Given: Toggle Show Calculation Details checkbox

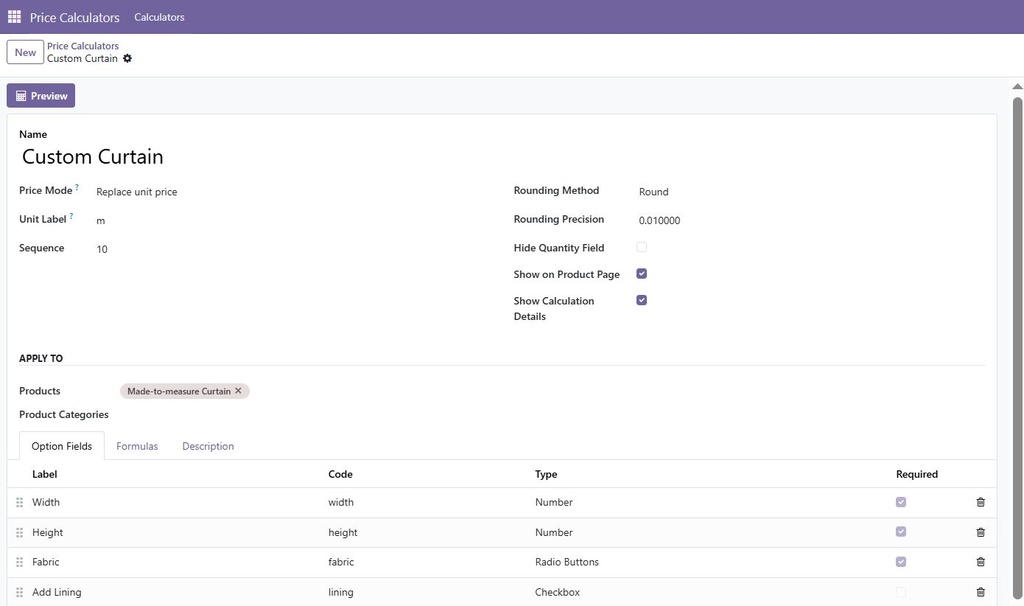Looking at the screenshot, I should point(641,300).
